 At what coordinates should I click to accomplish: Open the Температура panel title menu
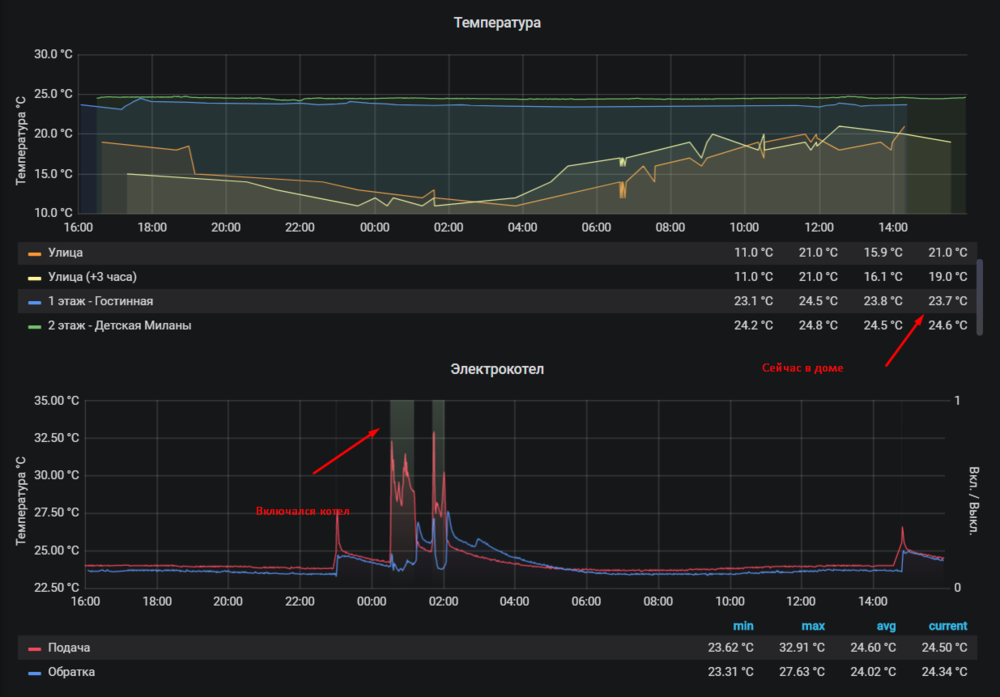(x=497, y=22)
